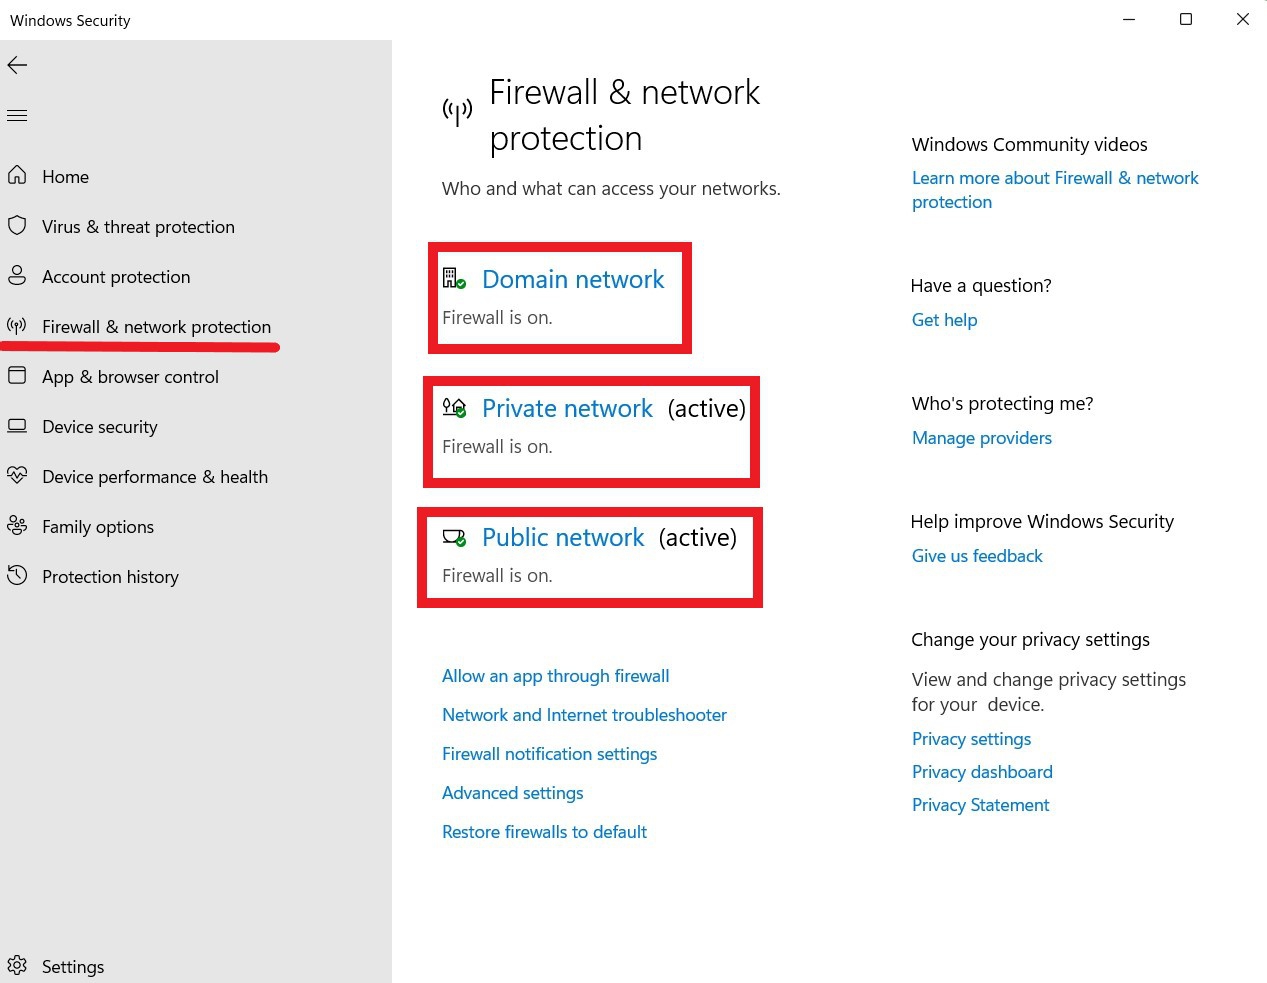The image size is (1267, 983).
Task: Click the Manage providers link
Action: pos(981,438)
